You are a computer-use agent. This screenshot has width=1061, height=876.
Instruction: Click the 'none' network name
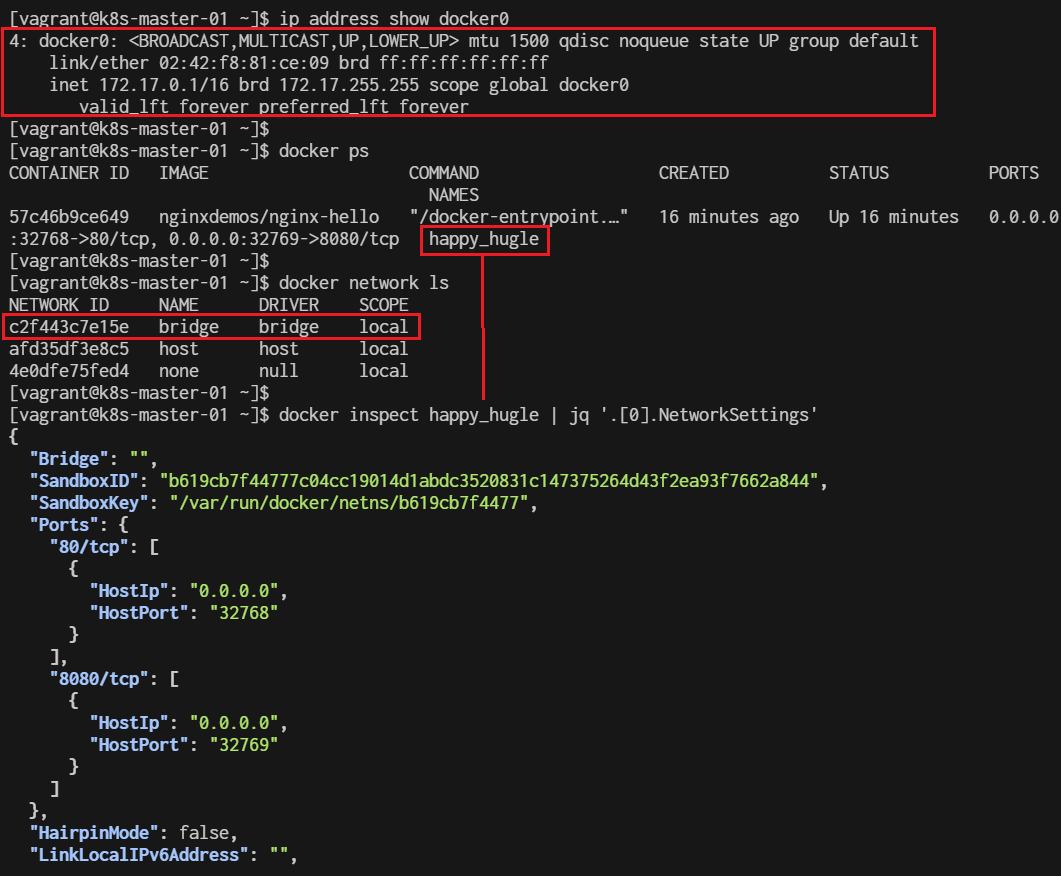pyautogui.click(x=179, y=371)
